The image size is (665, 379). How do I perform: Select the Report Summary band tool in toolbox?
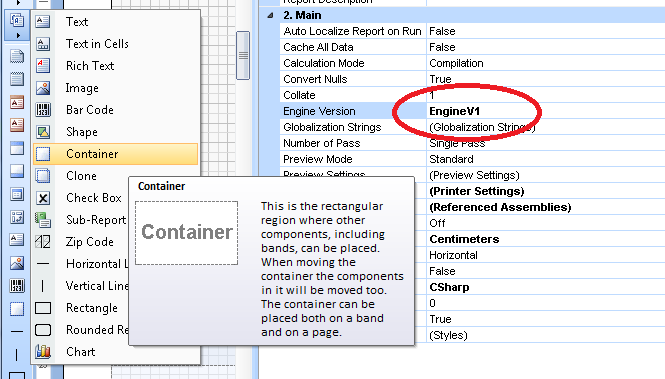tap(17, 125)
